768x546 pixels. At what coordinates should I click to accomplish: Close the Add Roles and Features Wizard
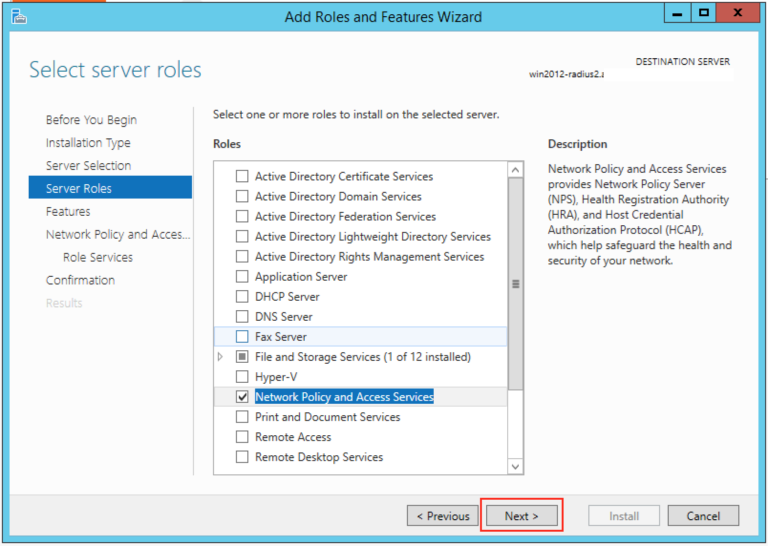click(x=738, y=13)
